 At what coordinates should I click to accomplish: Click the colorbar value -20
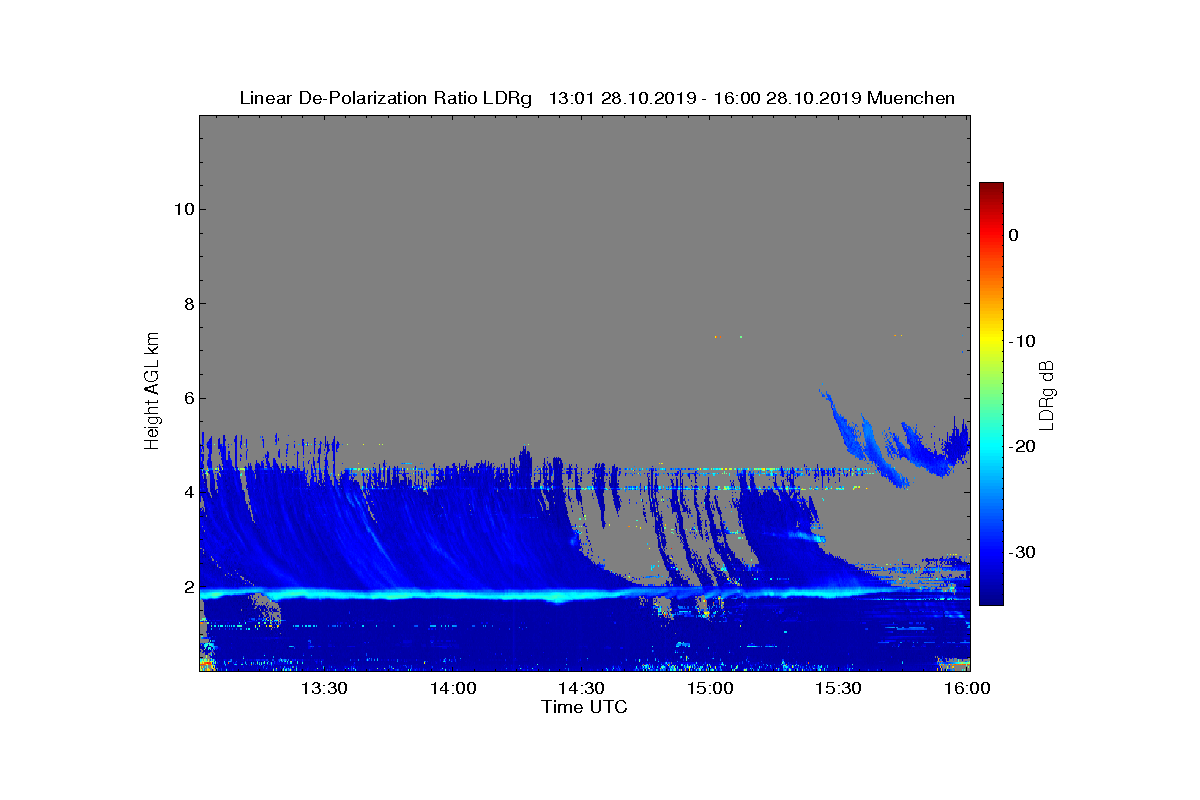pyautogui.click(x=1021, y=447)
